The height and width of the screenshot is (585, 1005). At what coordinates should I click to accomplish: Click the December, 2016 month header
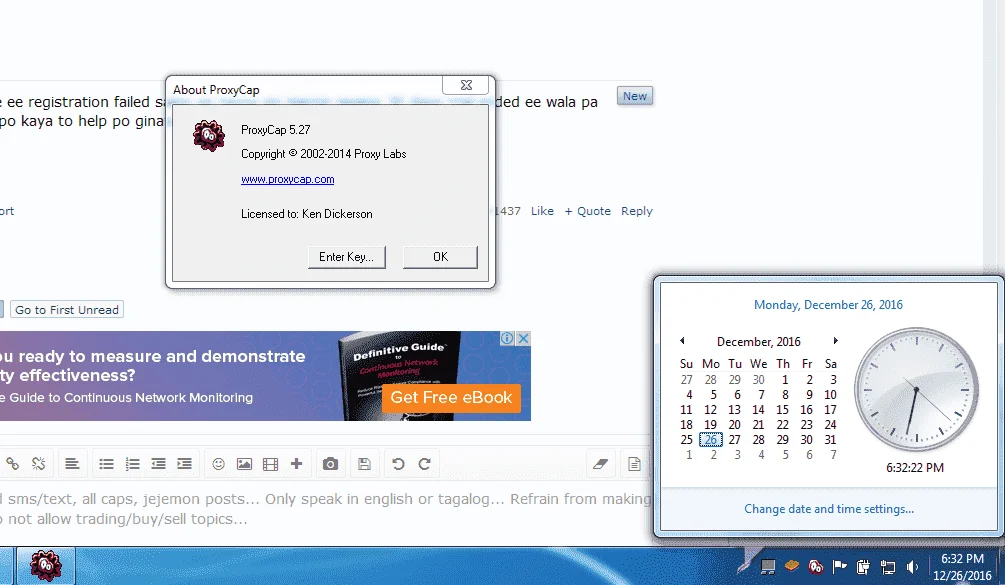758,342
